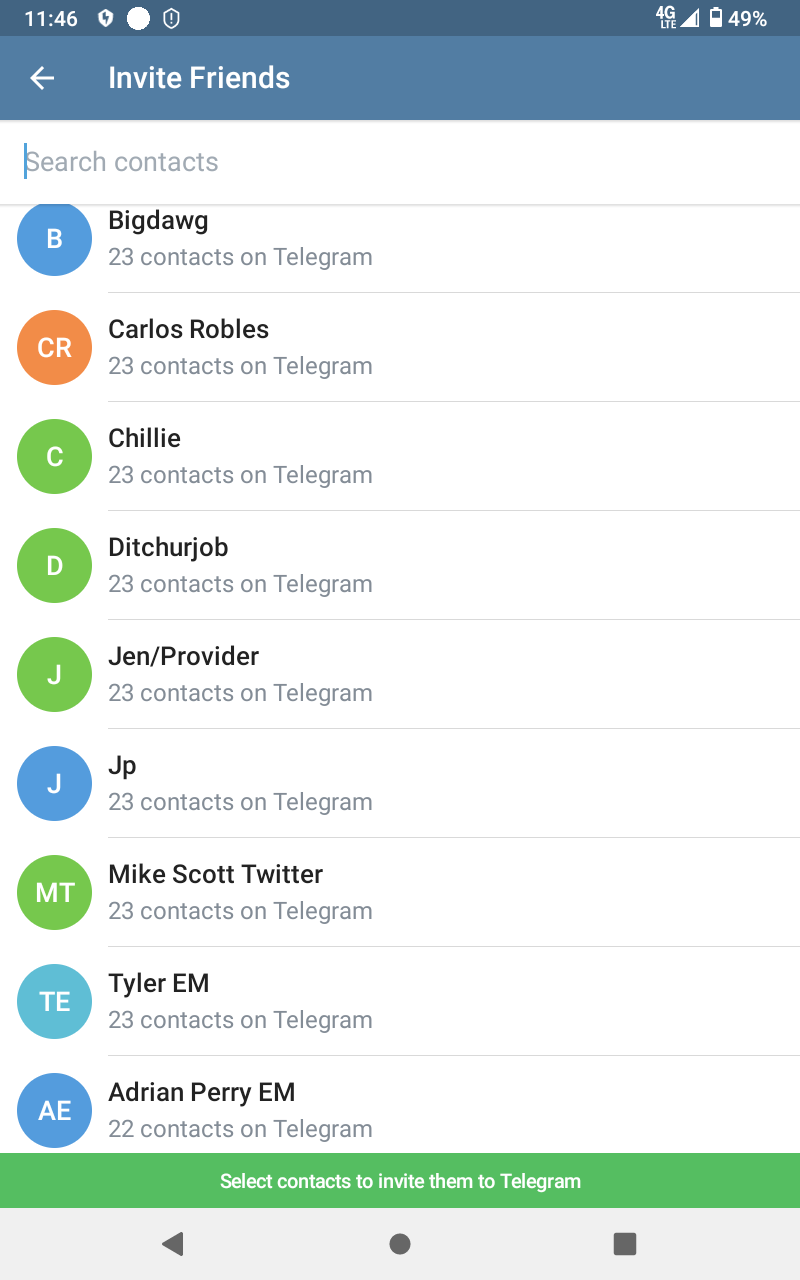Image resolution: width=800 pixels, height=1280 pixels.
Task: Tap the battery indicator in status bar
Action: [x=716, y=18]
